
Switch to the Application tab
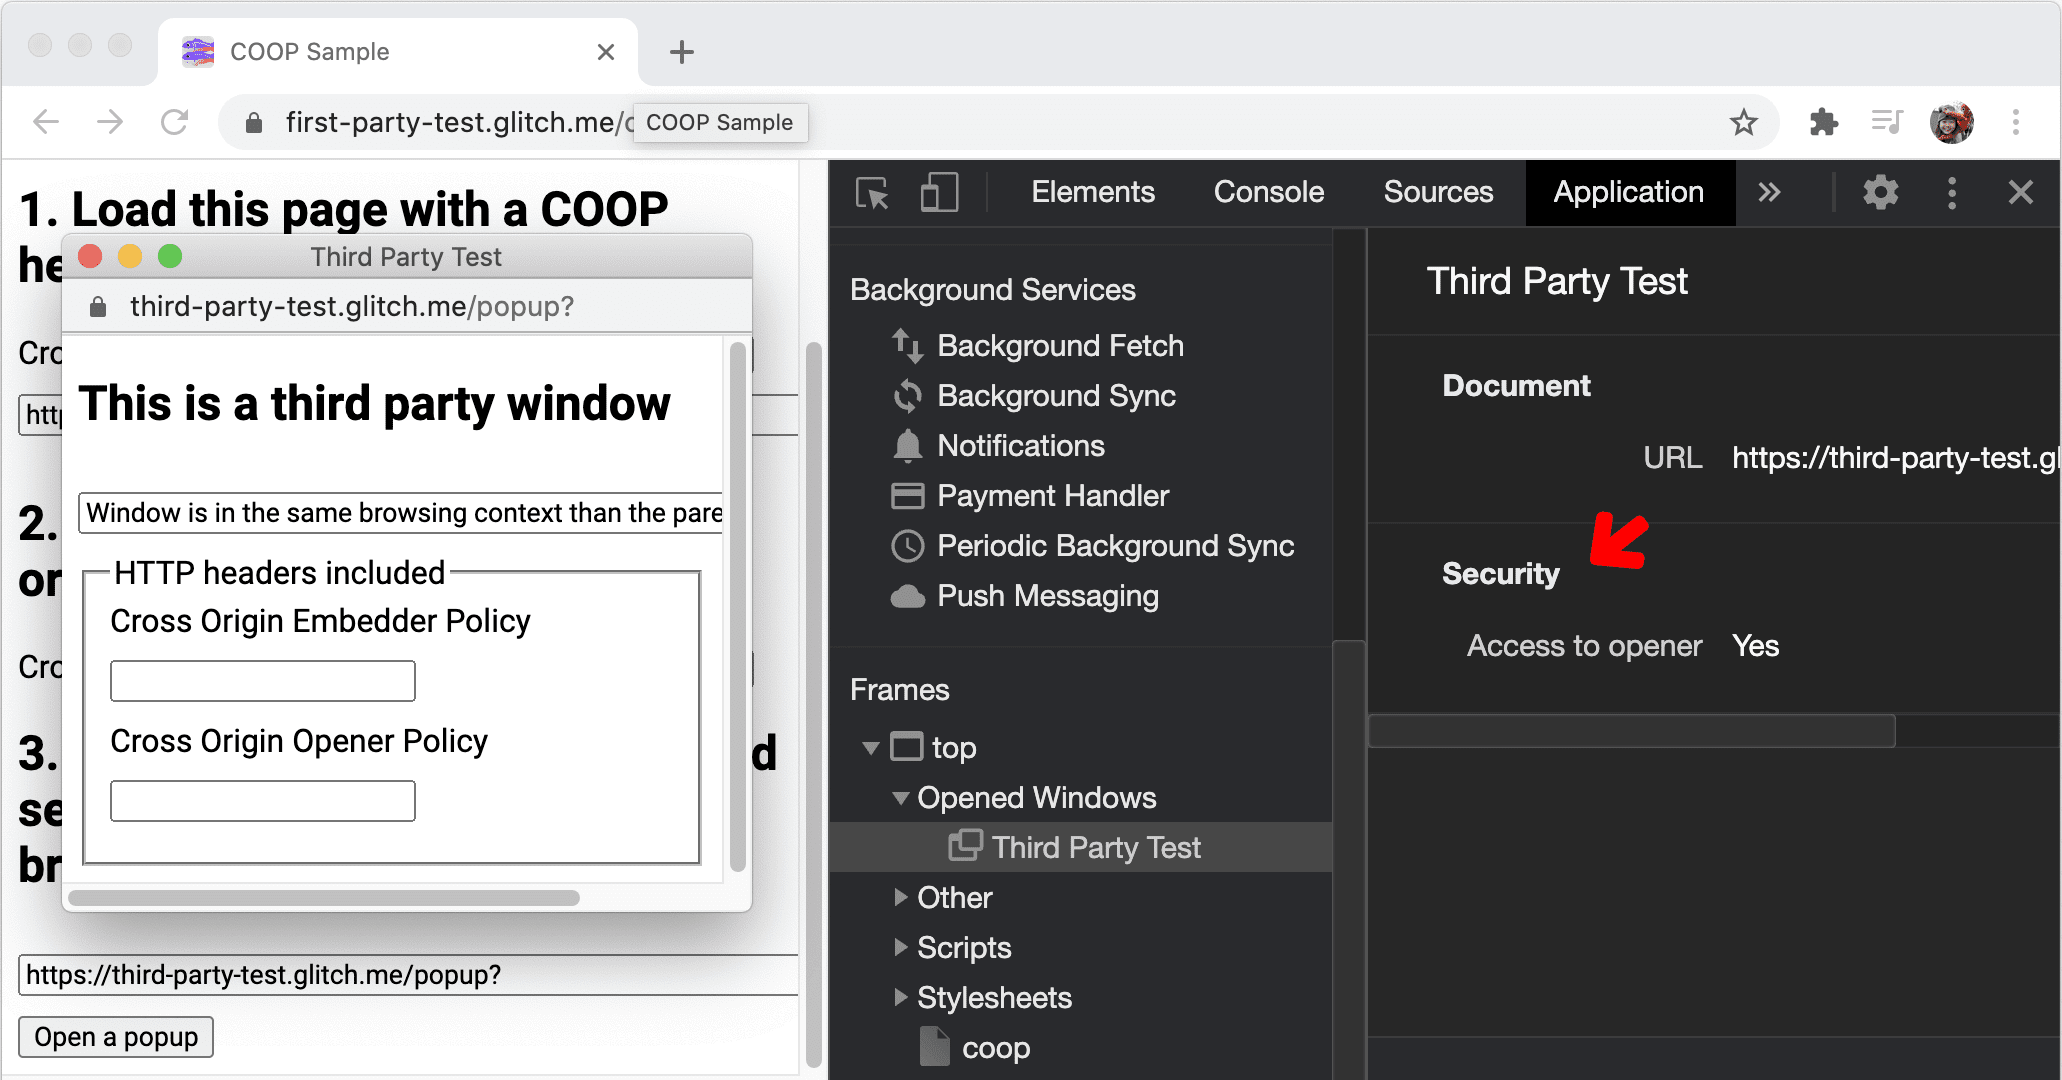1628,190
